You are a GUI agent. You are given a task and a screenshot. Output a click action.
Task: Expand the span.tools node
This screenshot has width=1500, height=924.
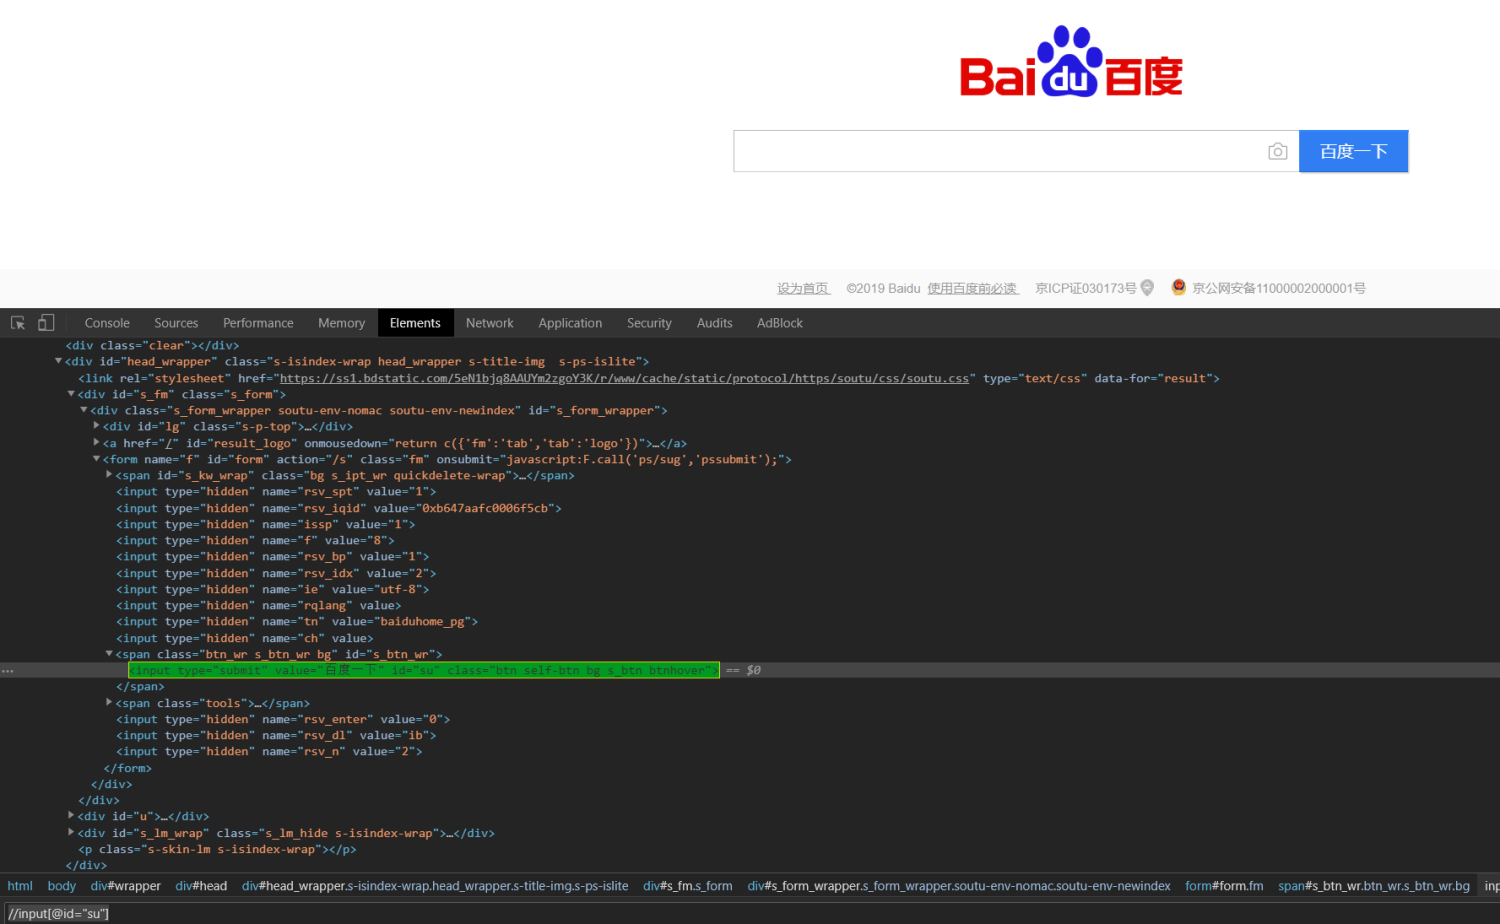[x=109, y=703]
